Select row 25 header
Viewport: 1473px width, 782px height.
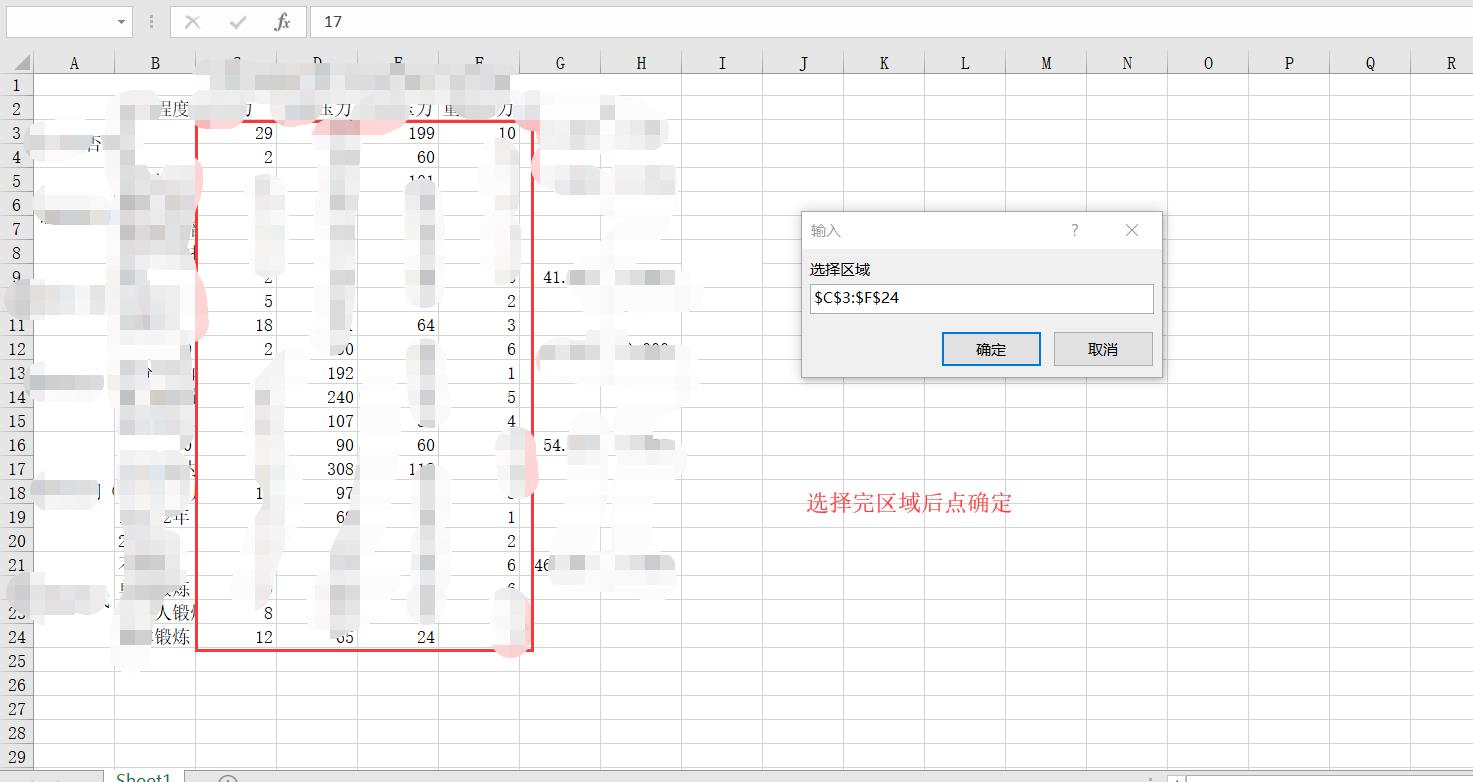click(x=17, y=661)
